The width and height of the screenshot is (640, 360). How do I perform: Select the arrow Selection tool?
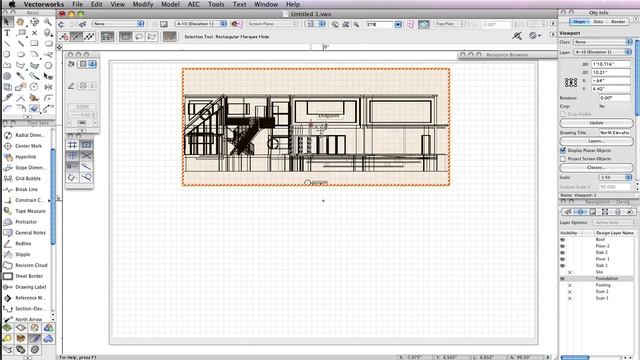7,22
